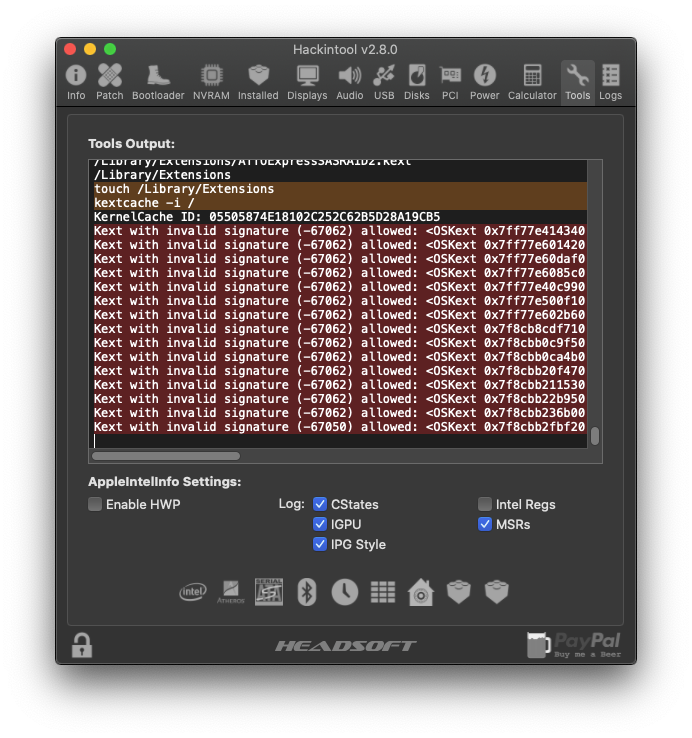Click the empty last line of output
Viewport: 692px width, 738px height.
pos(340,441)
